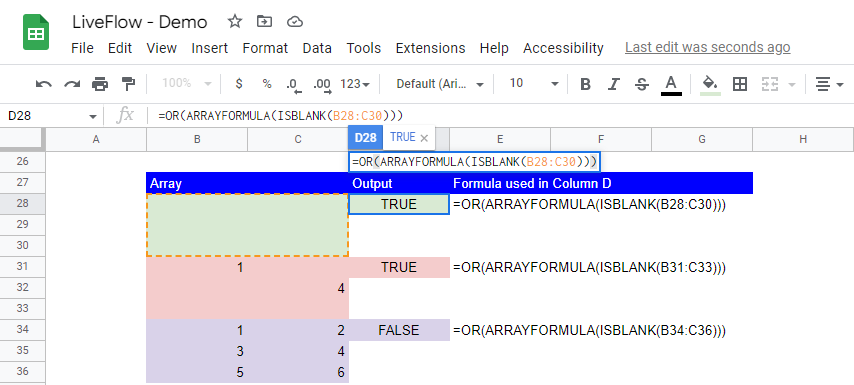
Task: Open the horizontal align dropdown
Action: [x=829, y=84]
